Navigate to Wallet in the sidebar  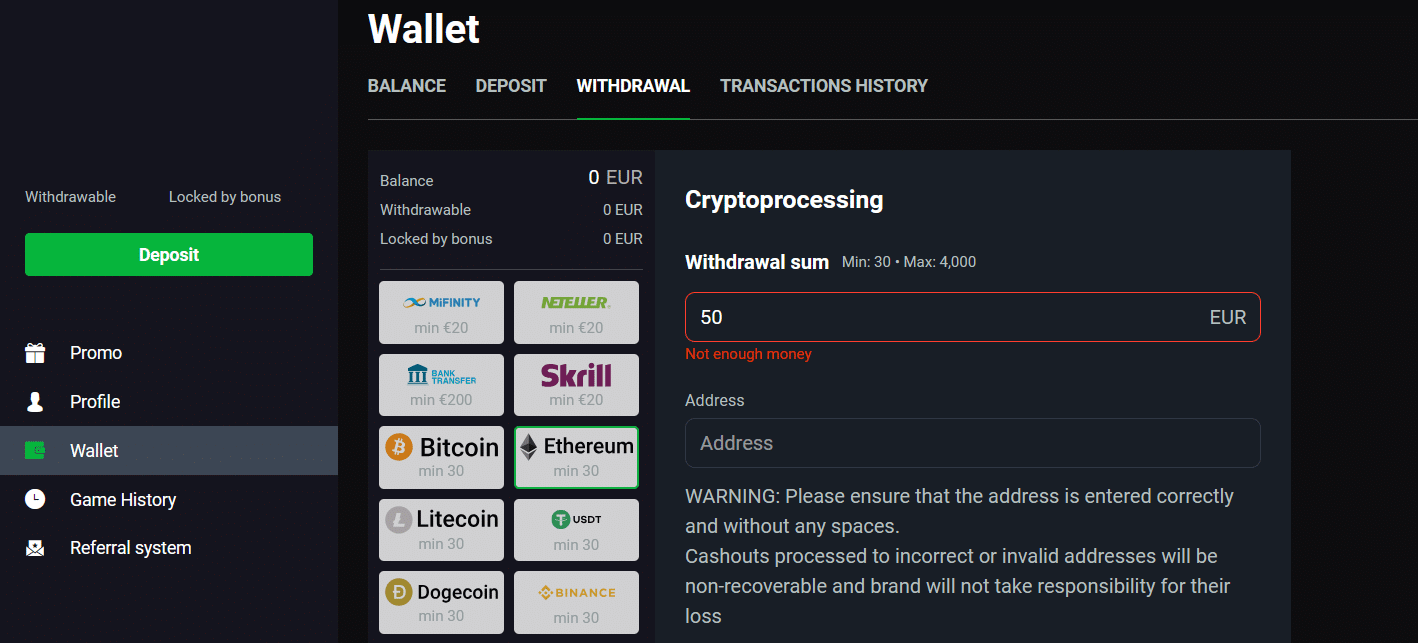[94, 450]
